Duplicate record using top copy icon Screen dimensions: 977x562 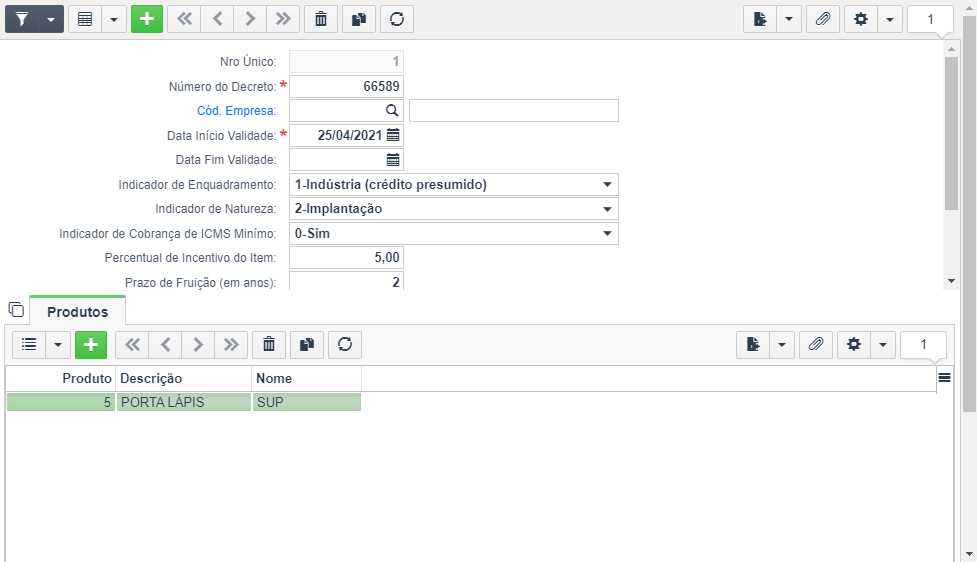359,19
